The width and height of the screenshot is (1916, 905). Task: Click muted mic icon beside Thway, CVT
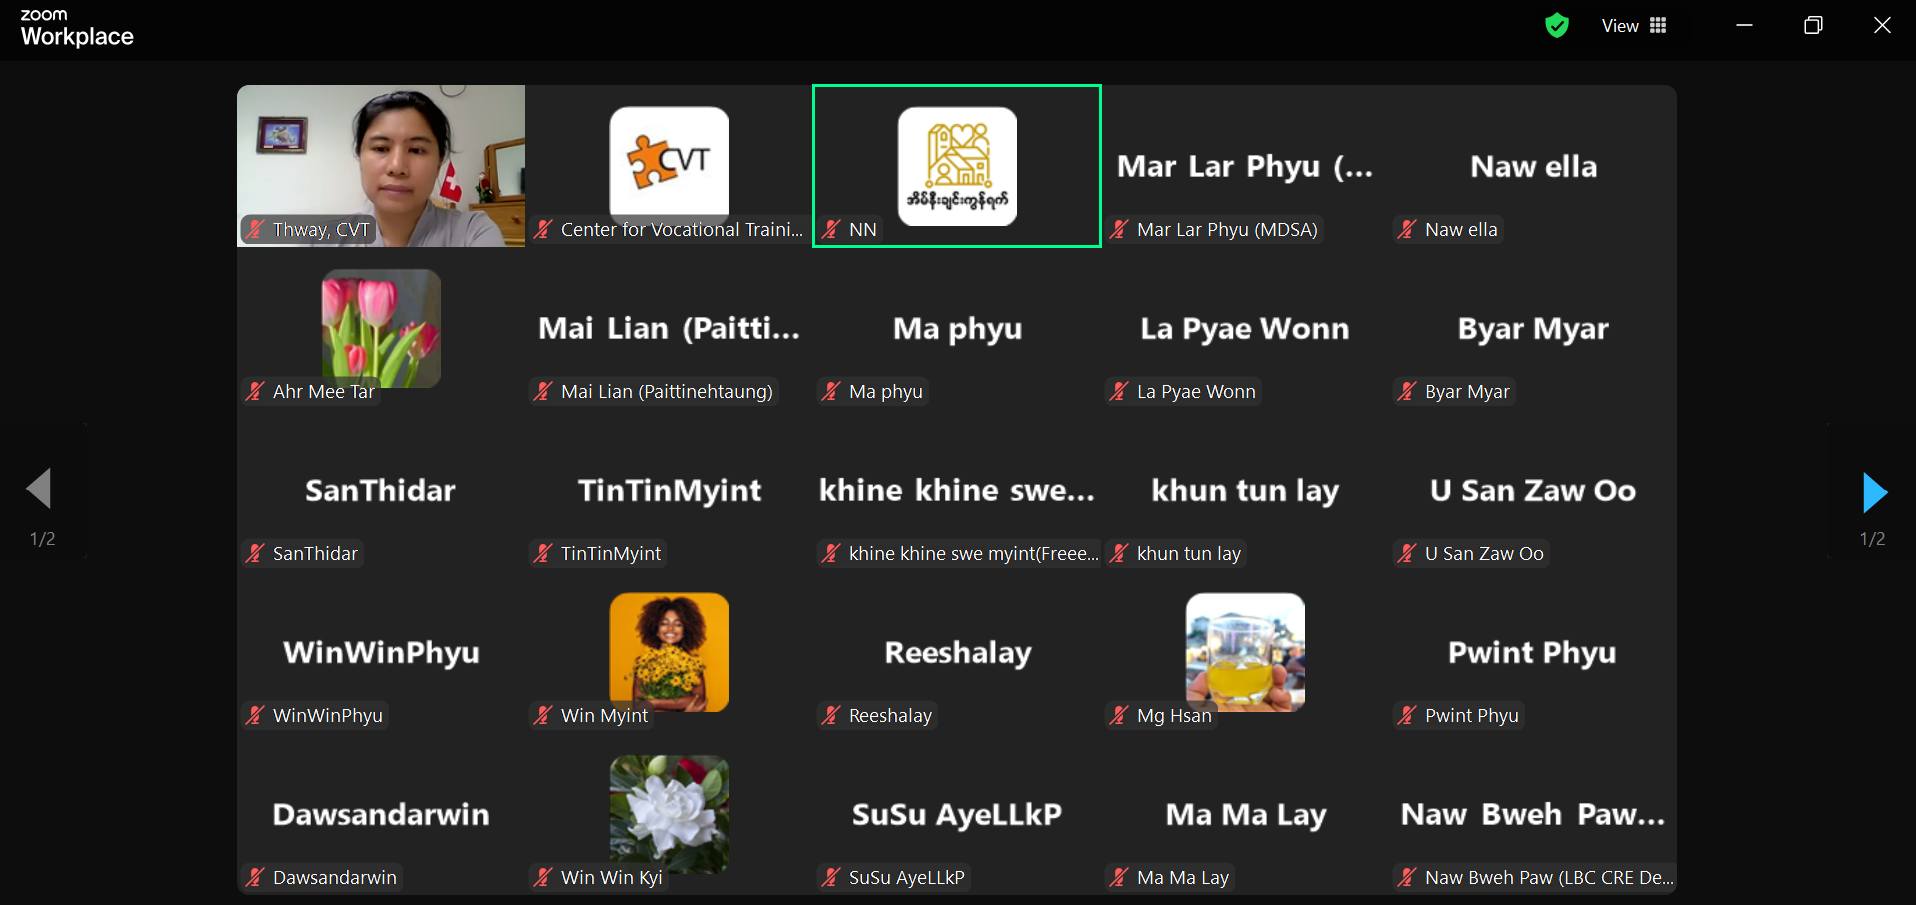[255, 229]
